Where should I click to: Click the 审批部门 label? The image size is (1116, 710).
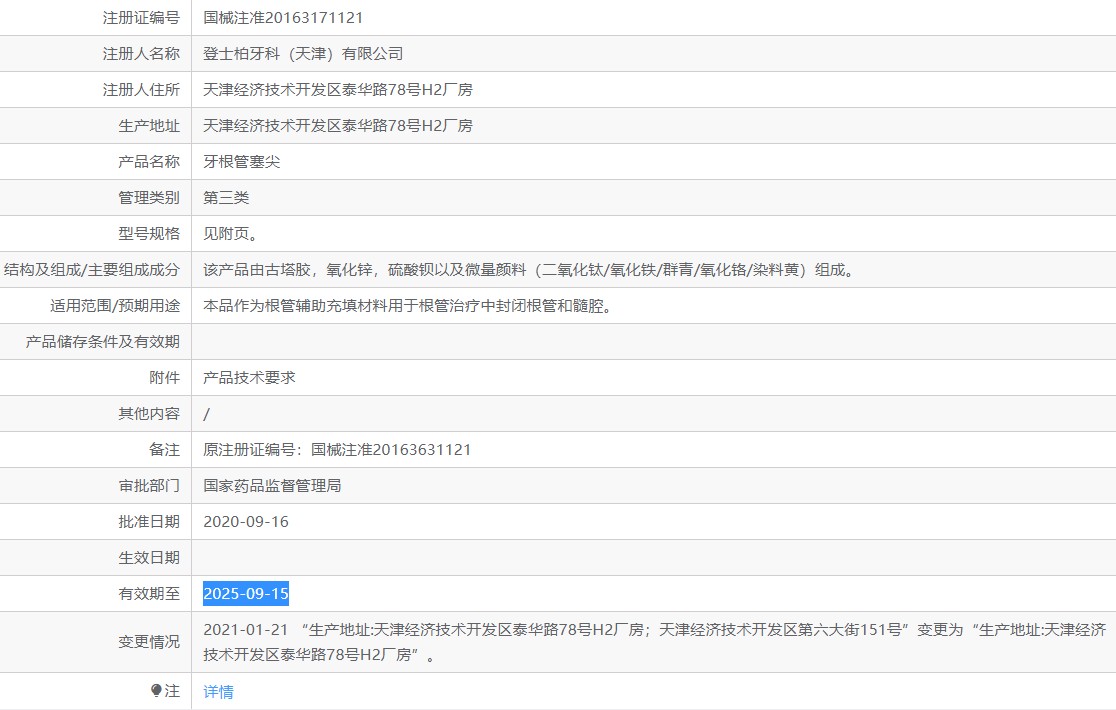149,486
